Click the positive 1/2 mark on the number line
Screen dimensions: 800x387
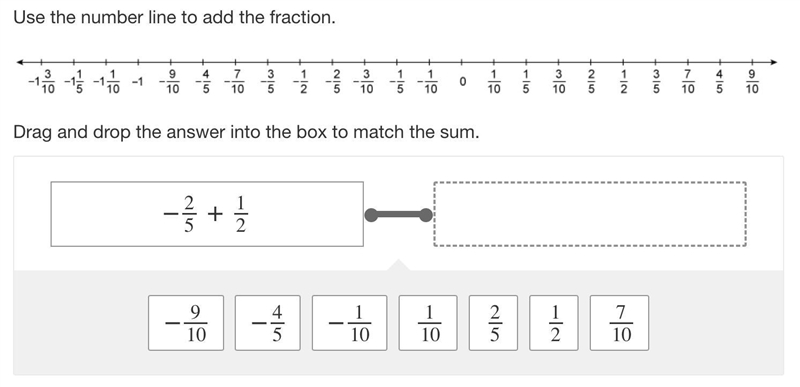tap(623, 82)
